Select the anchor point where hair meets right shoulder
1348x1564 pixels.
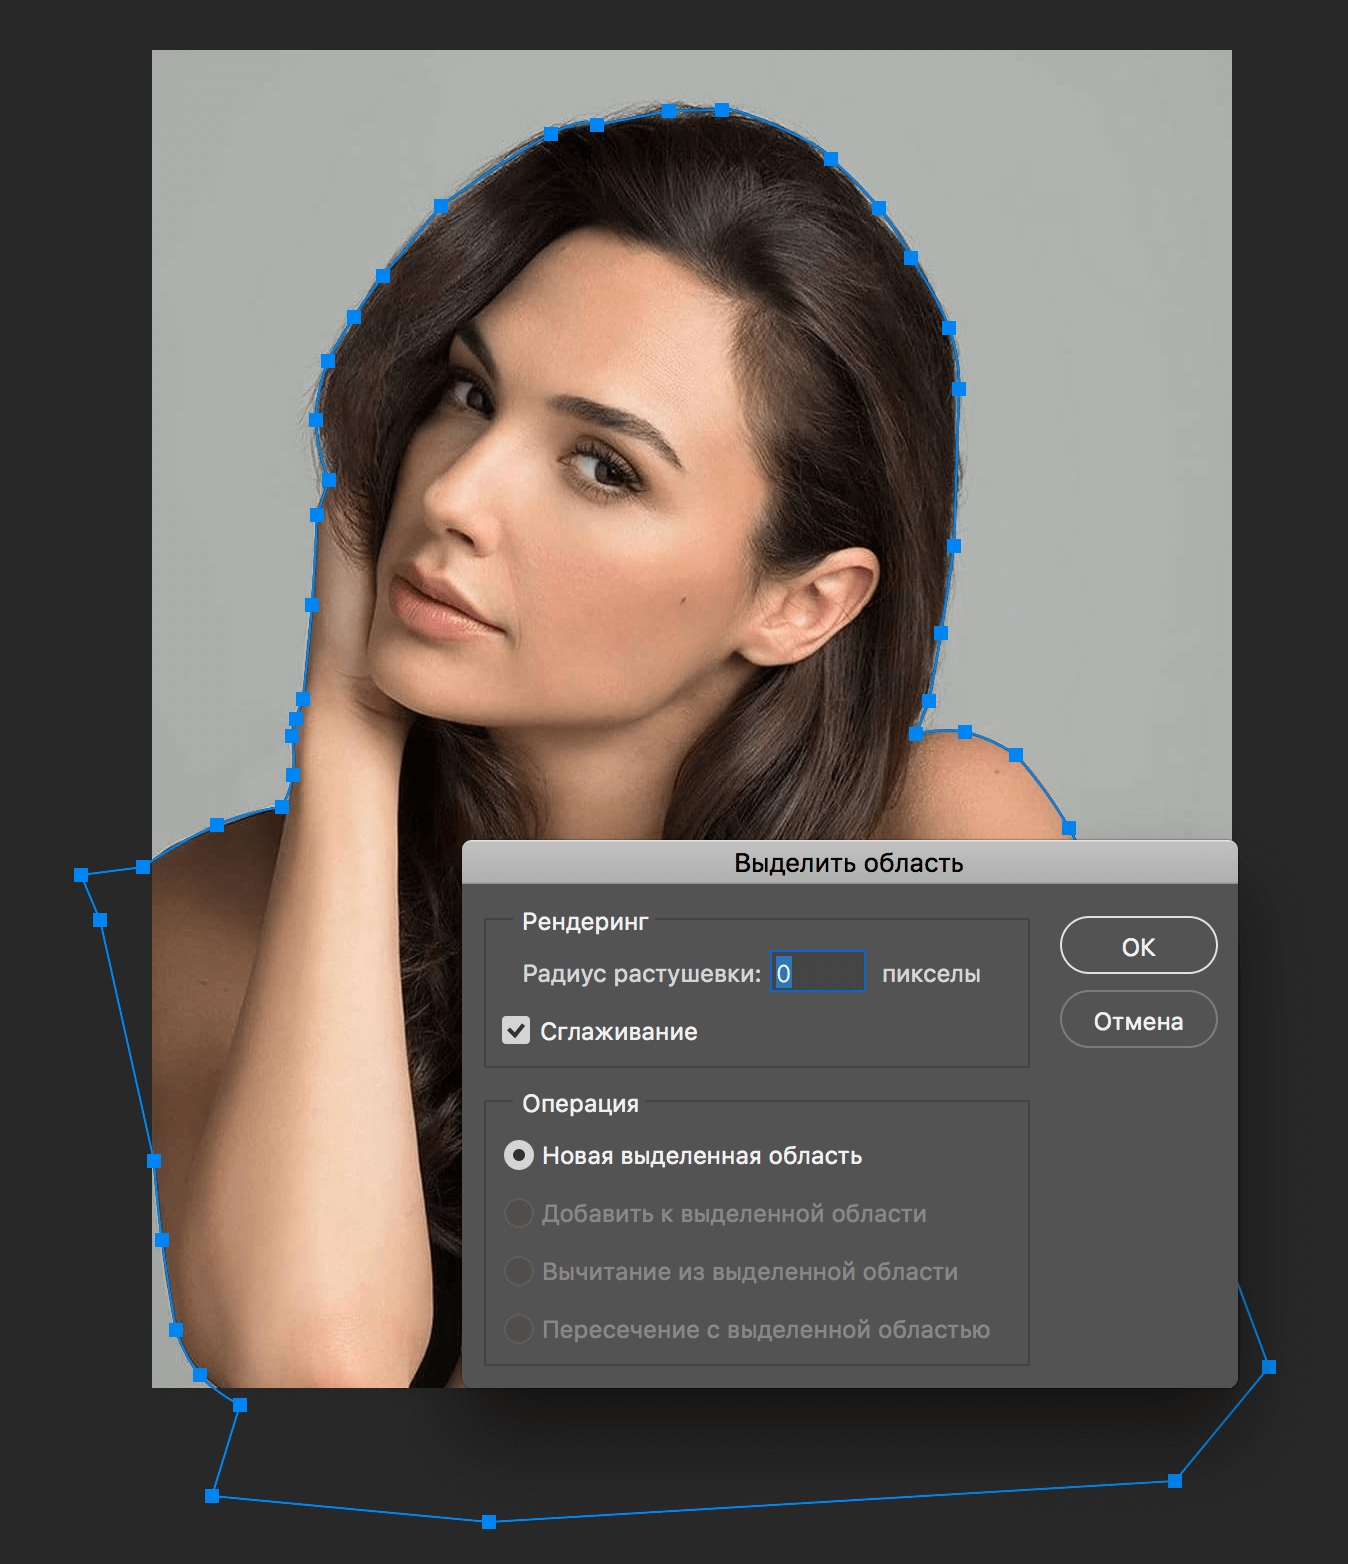point(916,734)
